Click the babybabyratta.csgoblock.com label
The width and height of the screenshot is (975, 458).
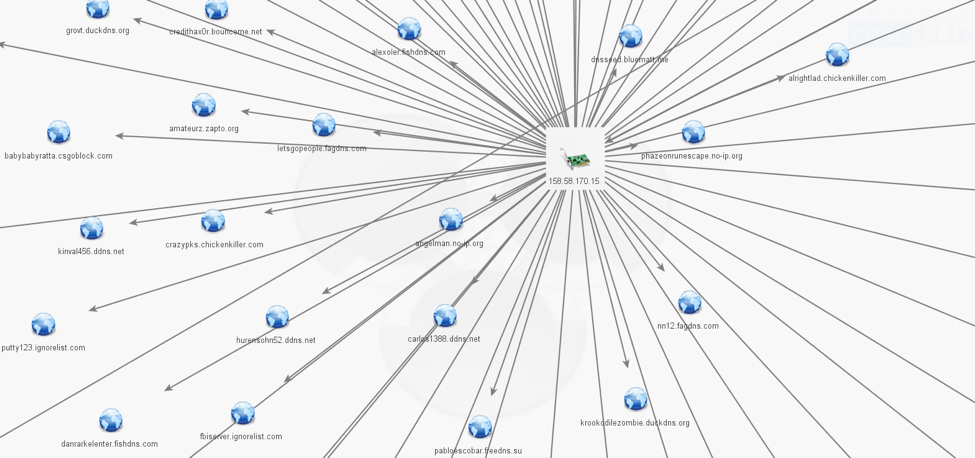pos(58,156)
